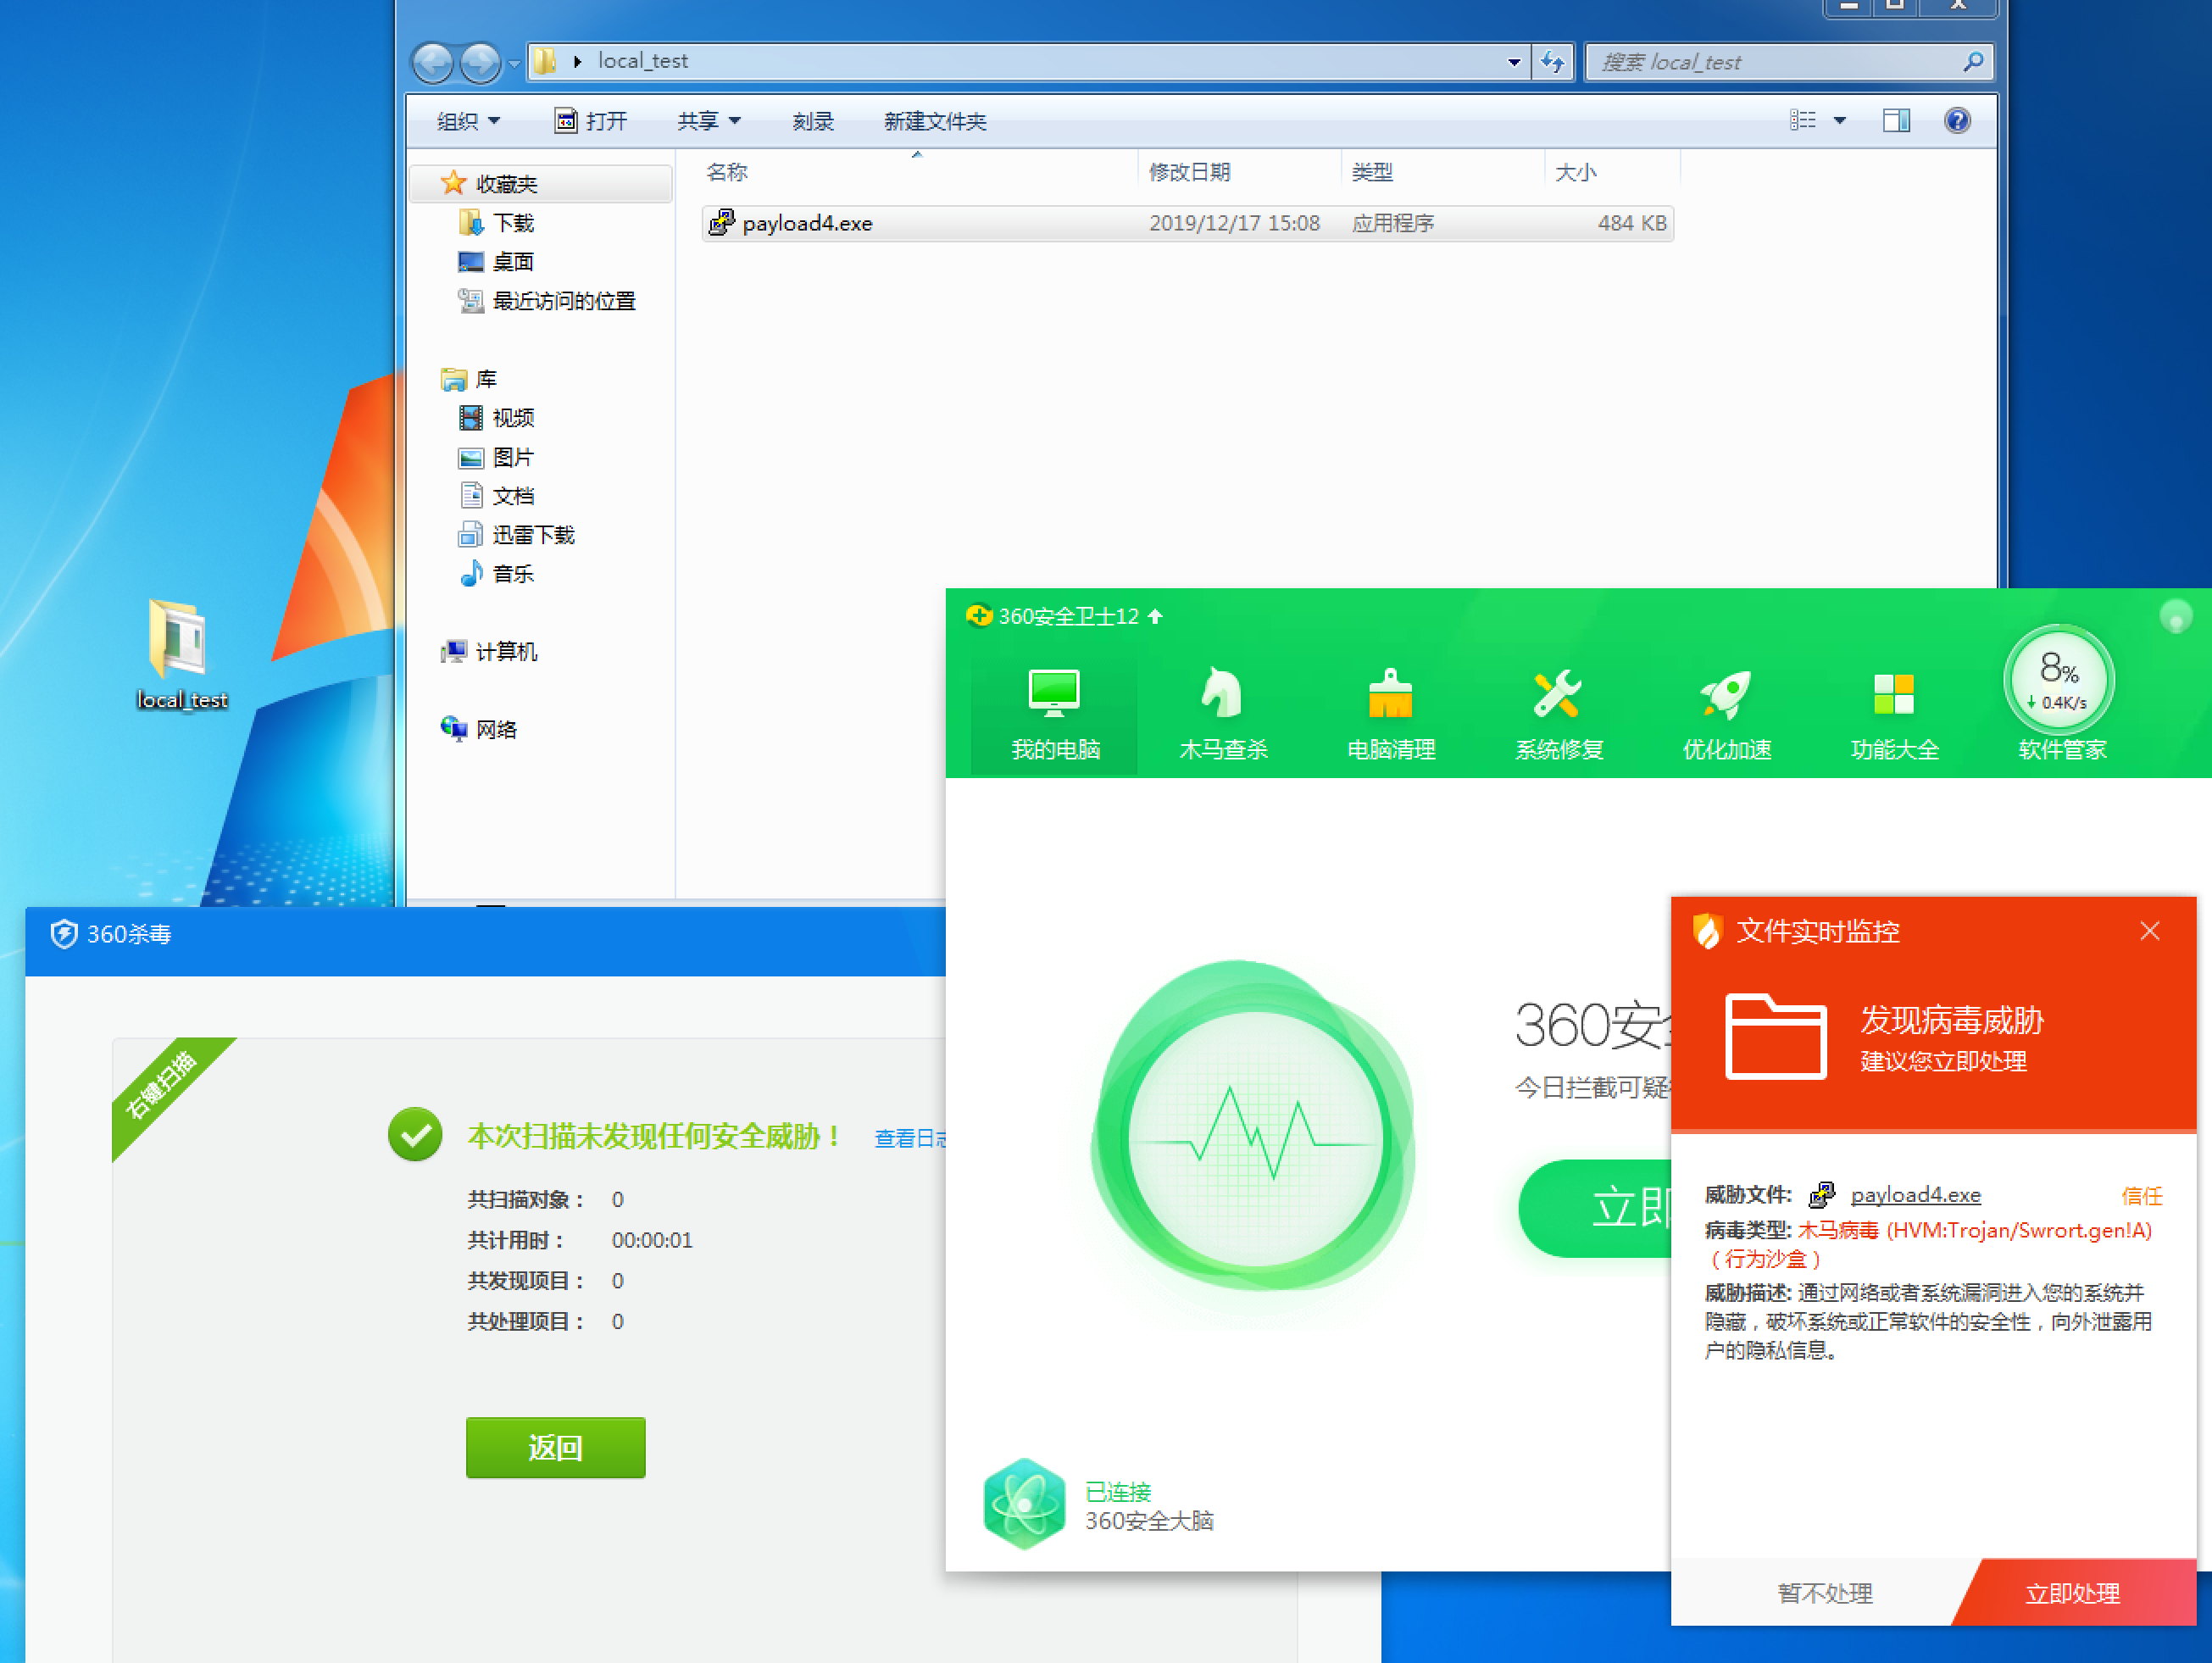Click the green orb at 360 window corner
Viewport: 2212px width, 1663px height.
point(2175,616)
